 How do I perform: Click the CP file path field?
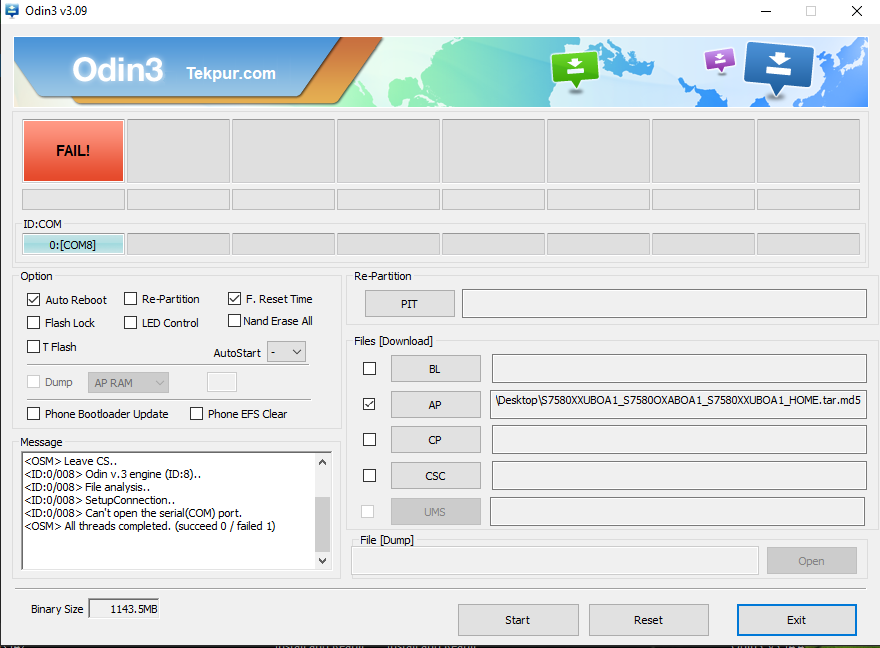679,439
